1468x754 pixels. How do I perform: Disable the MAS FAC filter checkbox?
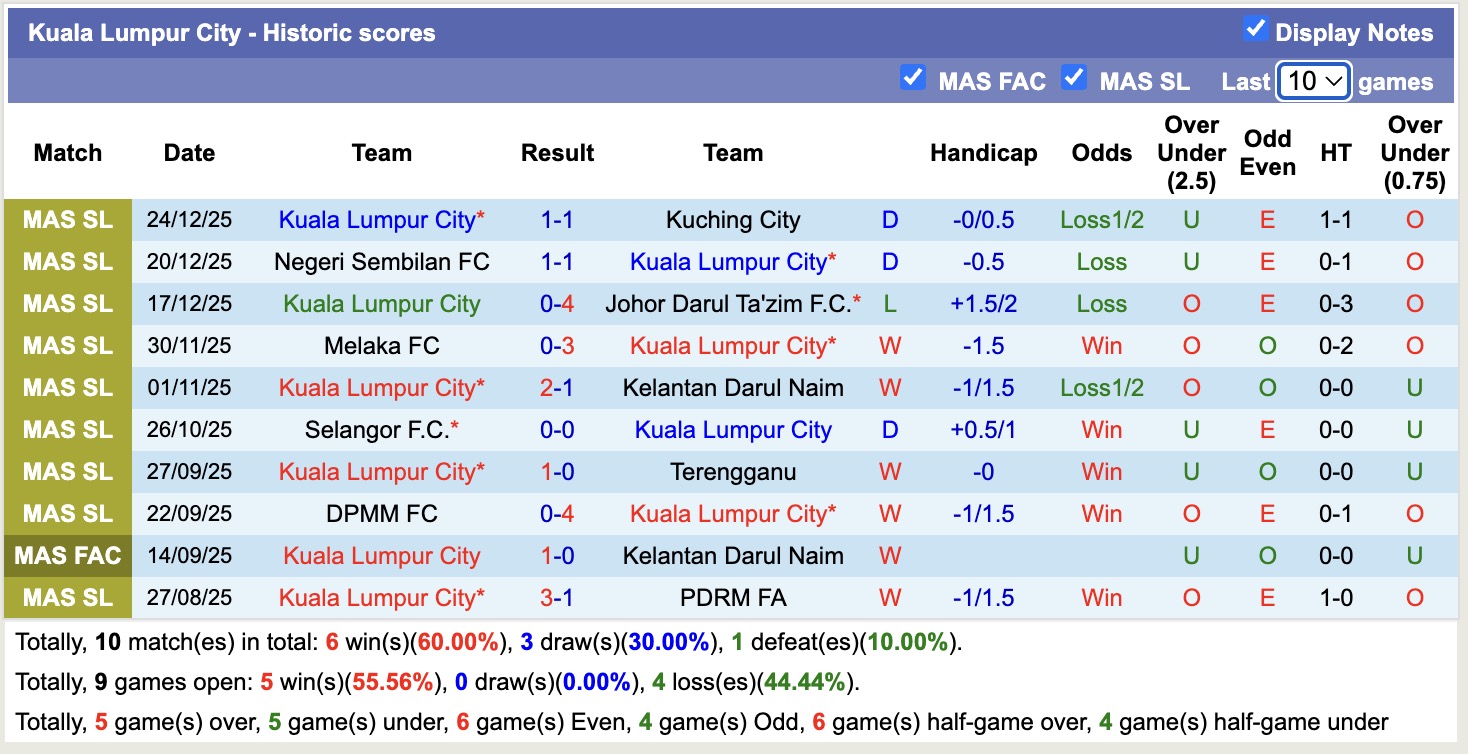(913, 77)
